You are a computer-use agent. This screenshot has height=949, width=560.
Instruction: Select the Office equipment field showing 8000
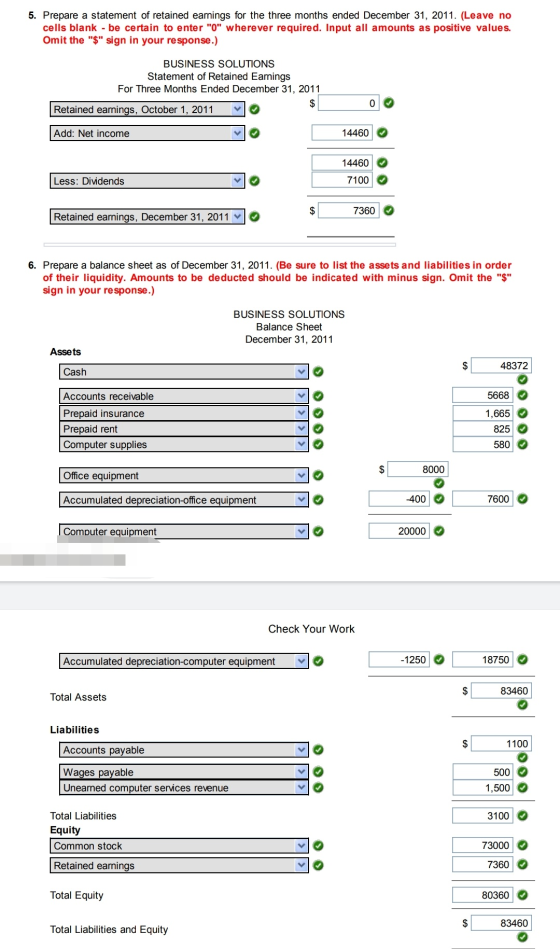418,469
